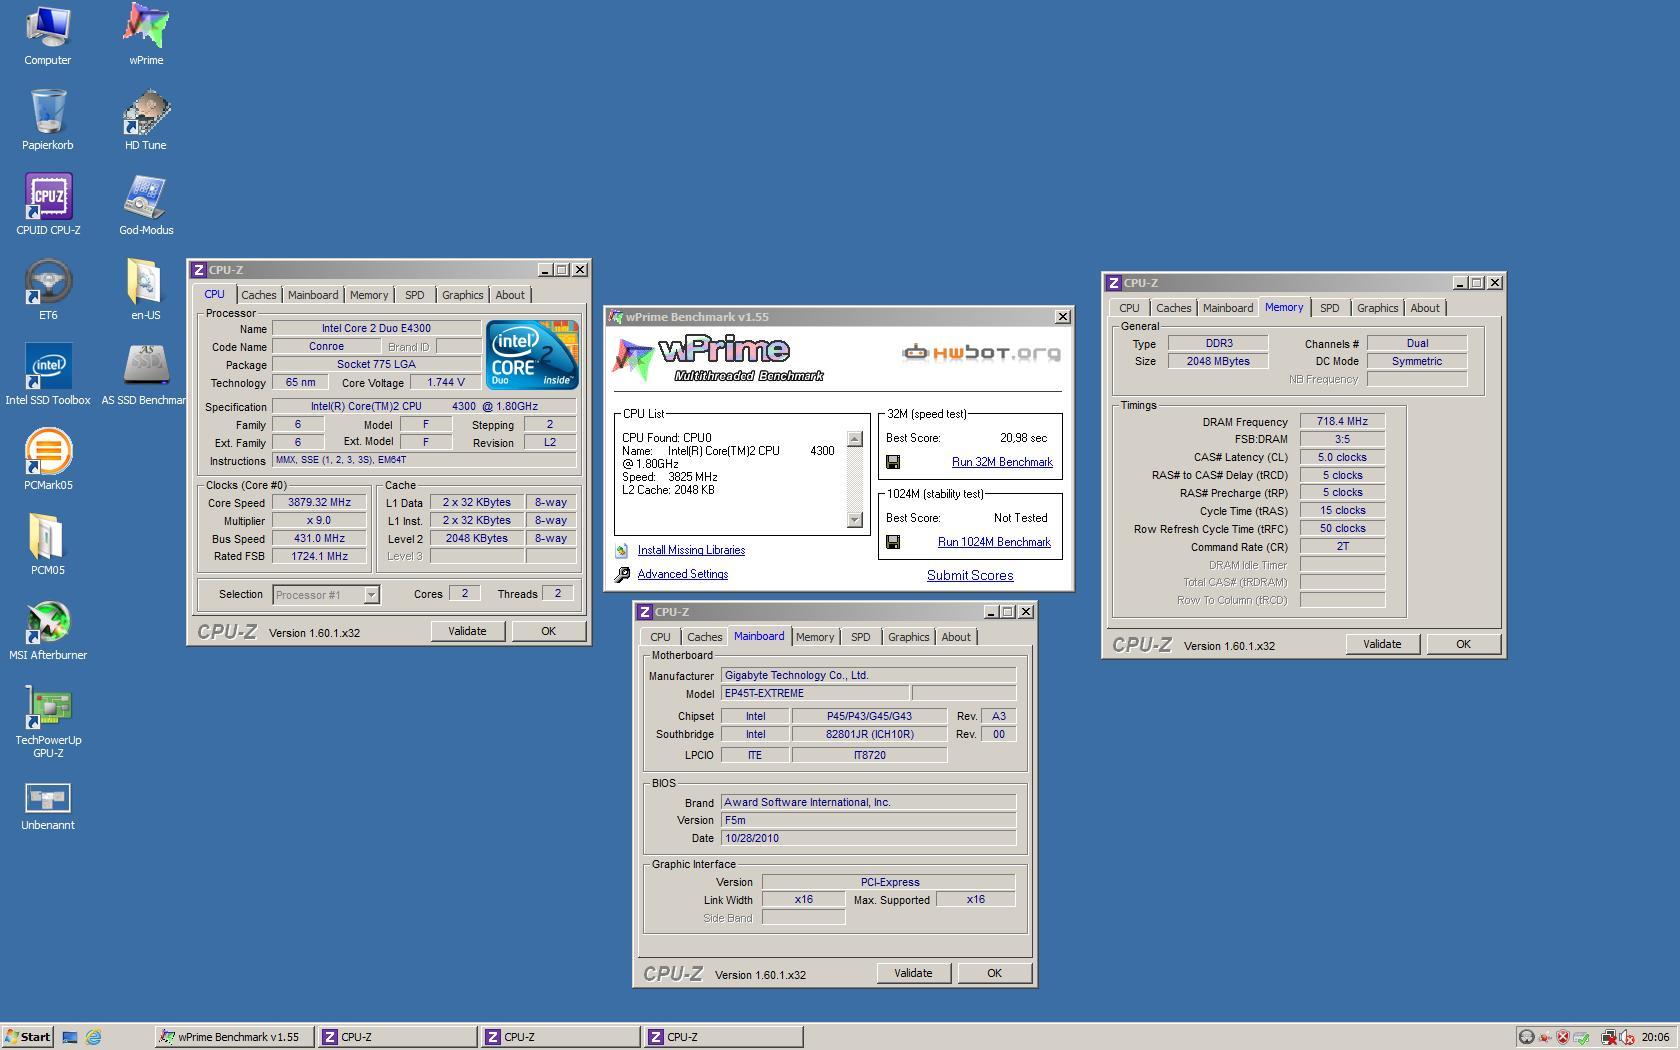Launch the Intel SSD Toolbox
1680x1050 pixels.
pos(48,375)
